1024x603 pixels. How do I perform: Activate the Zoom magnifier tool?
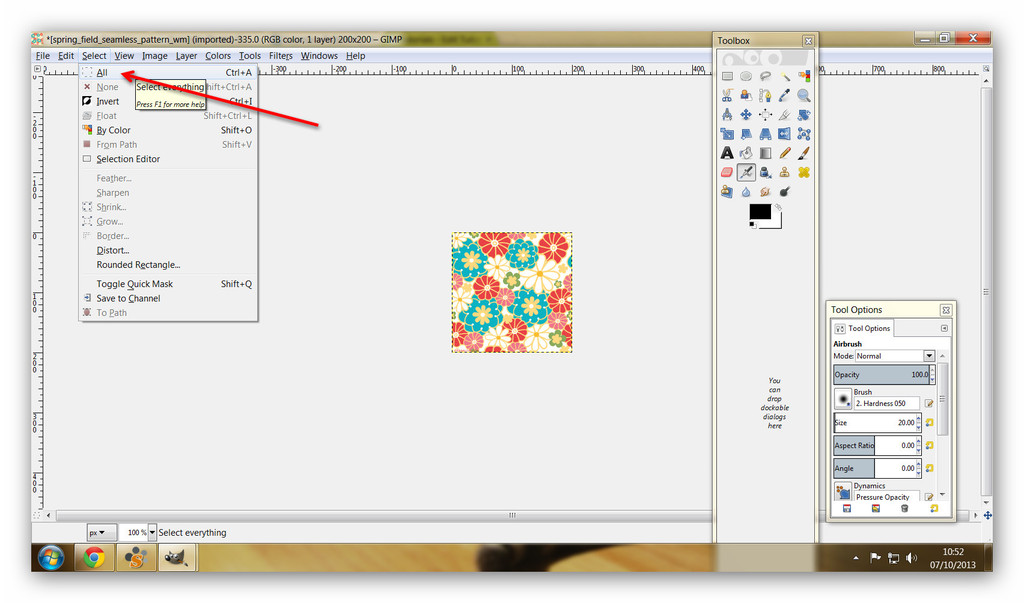point(804,95)
